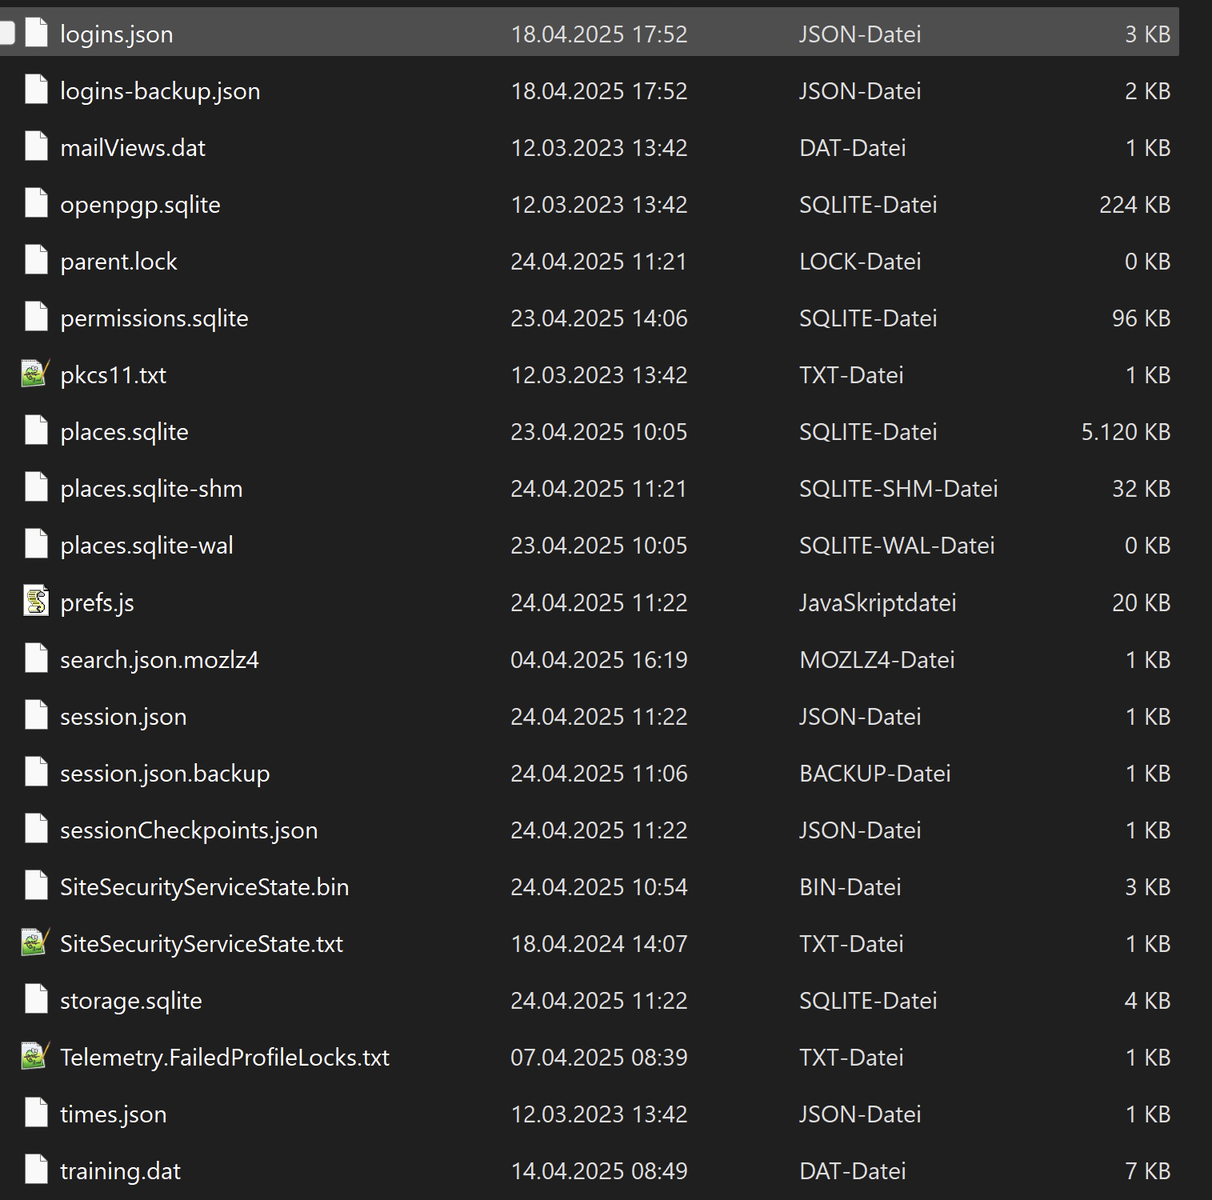Select the file name session.json.backup
This screenshot has height=1200, width=1212.
coord(165,774)
